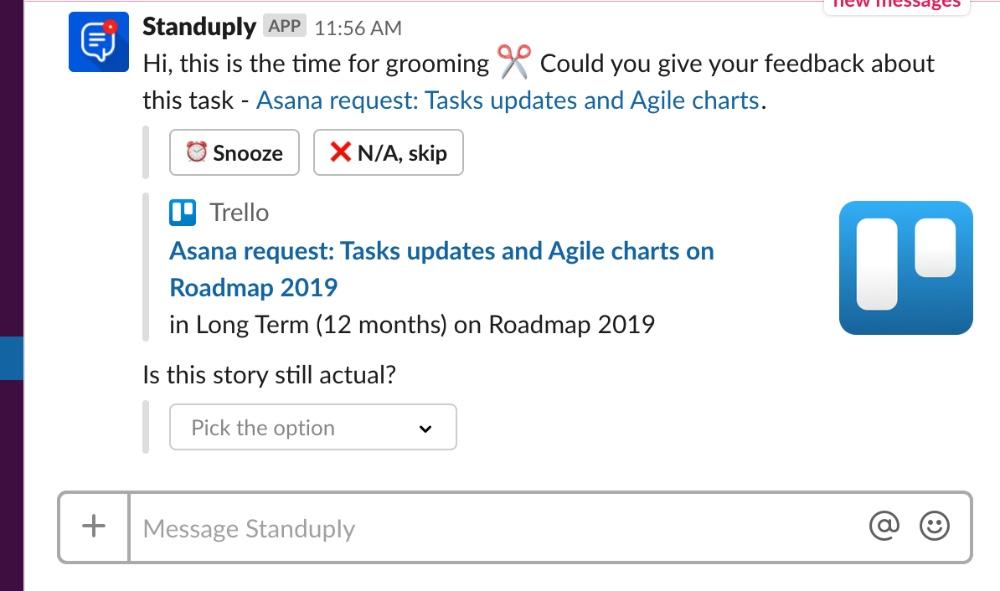Click the alarm clock icon on Snooze
The width and height of the screenshot is (1000, 591).
click(196, 152)
